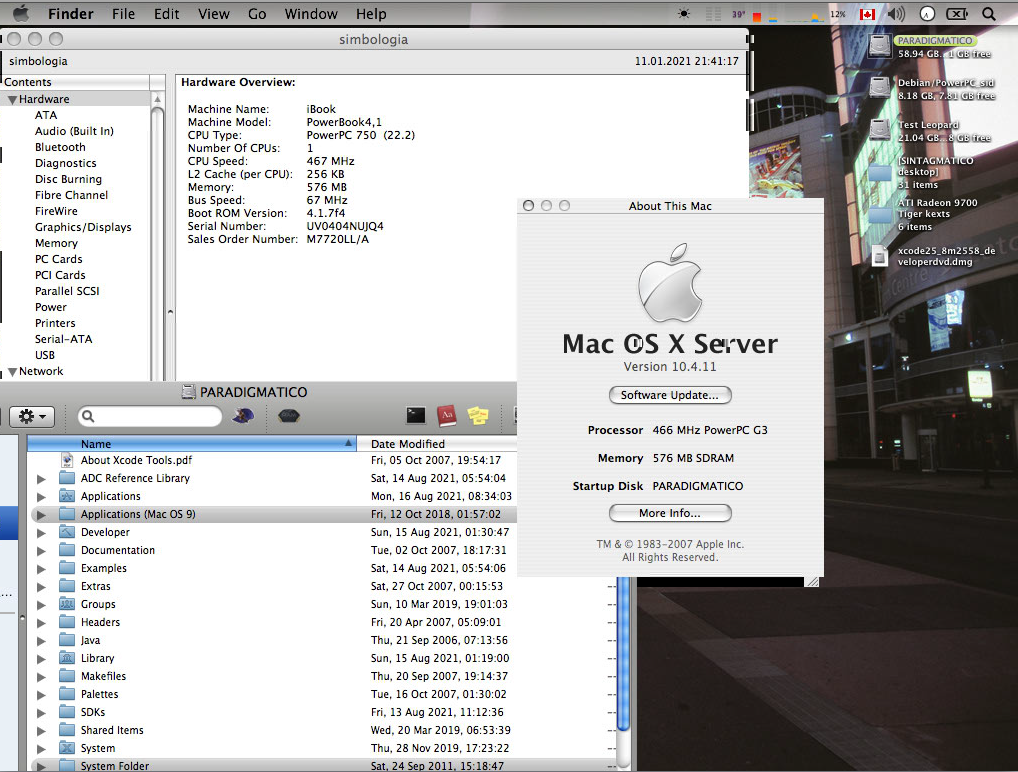The image size is (1018, 772).
Task: Select the Test Leopard disk on desktop
Action: pos(880,131)
